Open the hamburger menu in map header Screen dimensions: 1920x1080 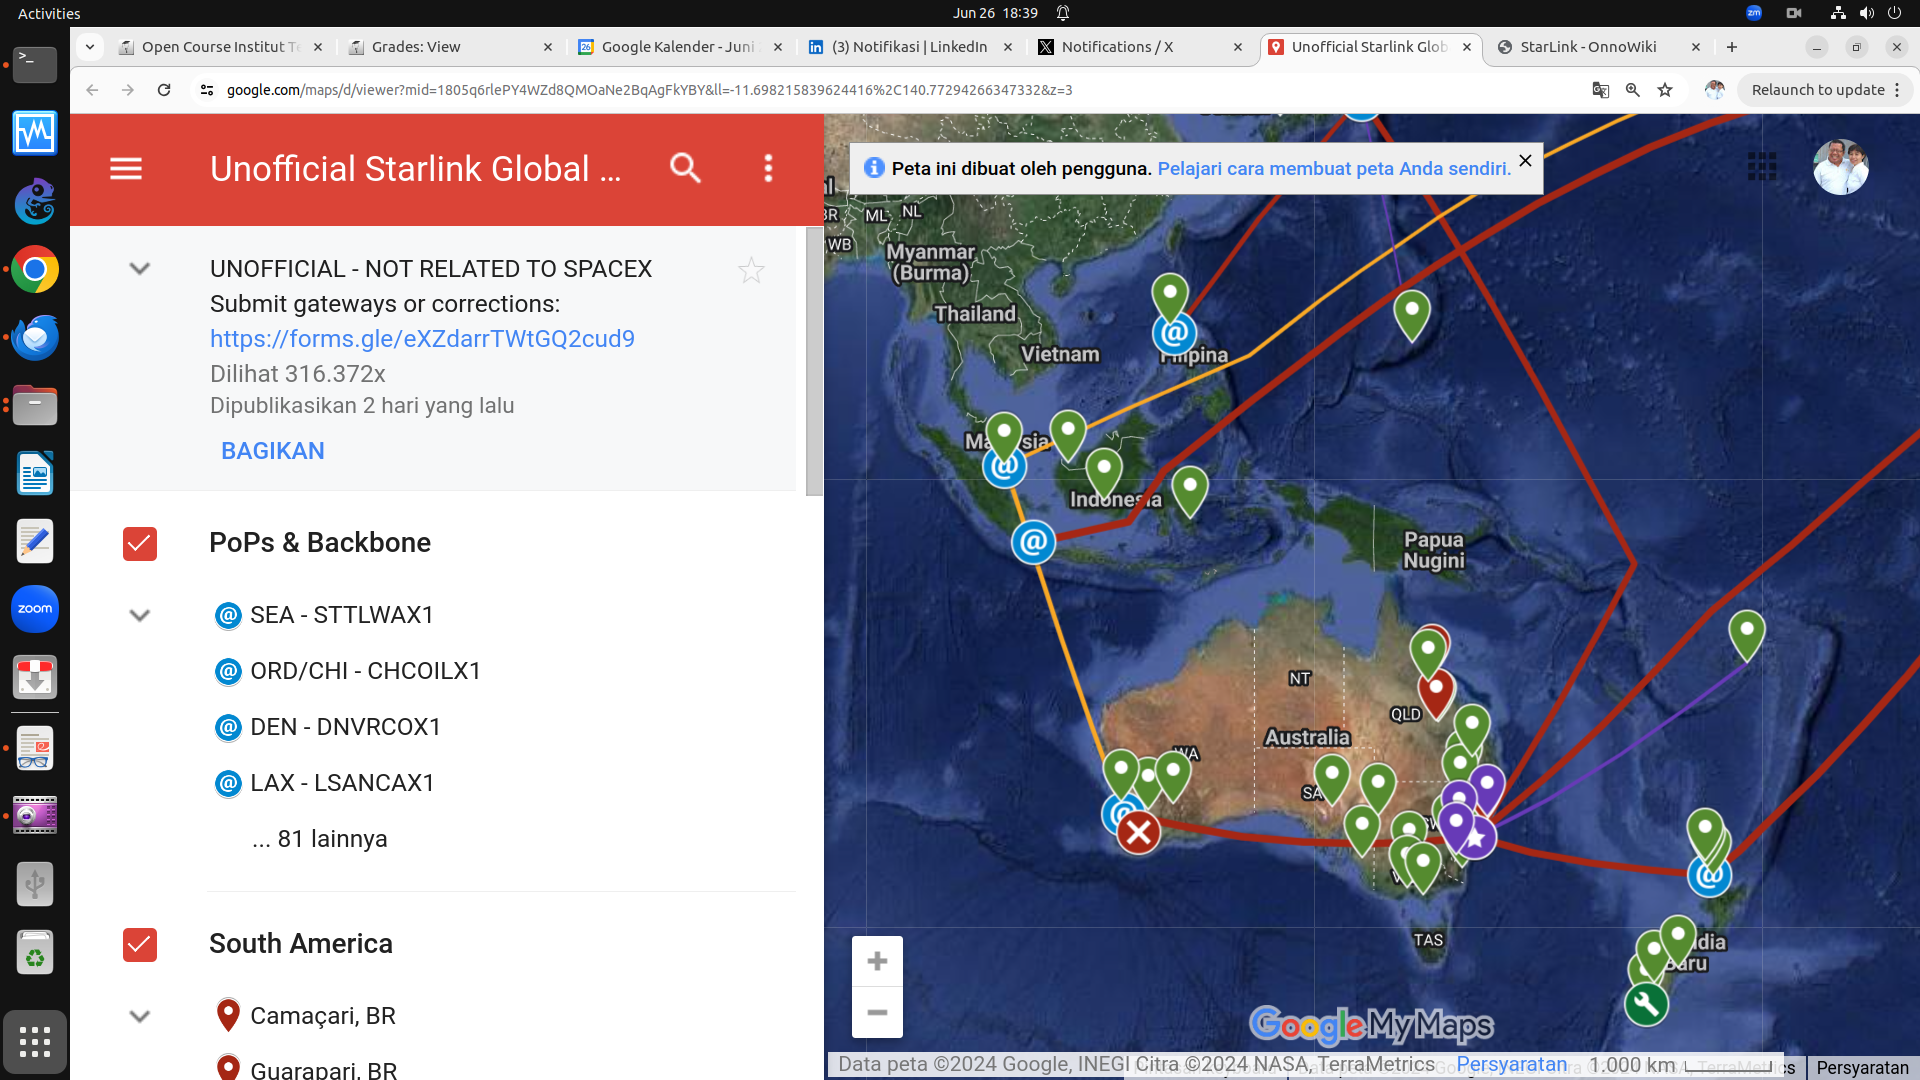click(x=126, y=168)
